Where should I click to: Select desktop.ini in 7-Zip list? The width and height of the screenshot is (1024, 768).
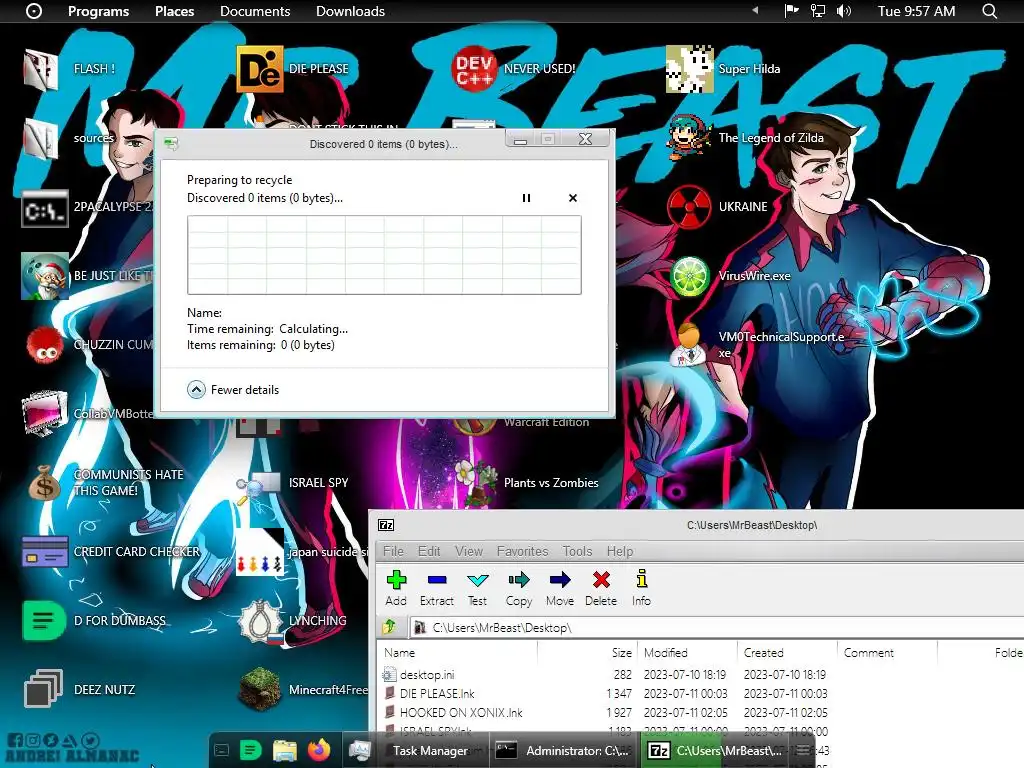(x=427, y=675)
